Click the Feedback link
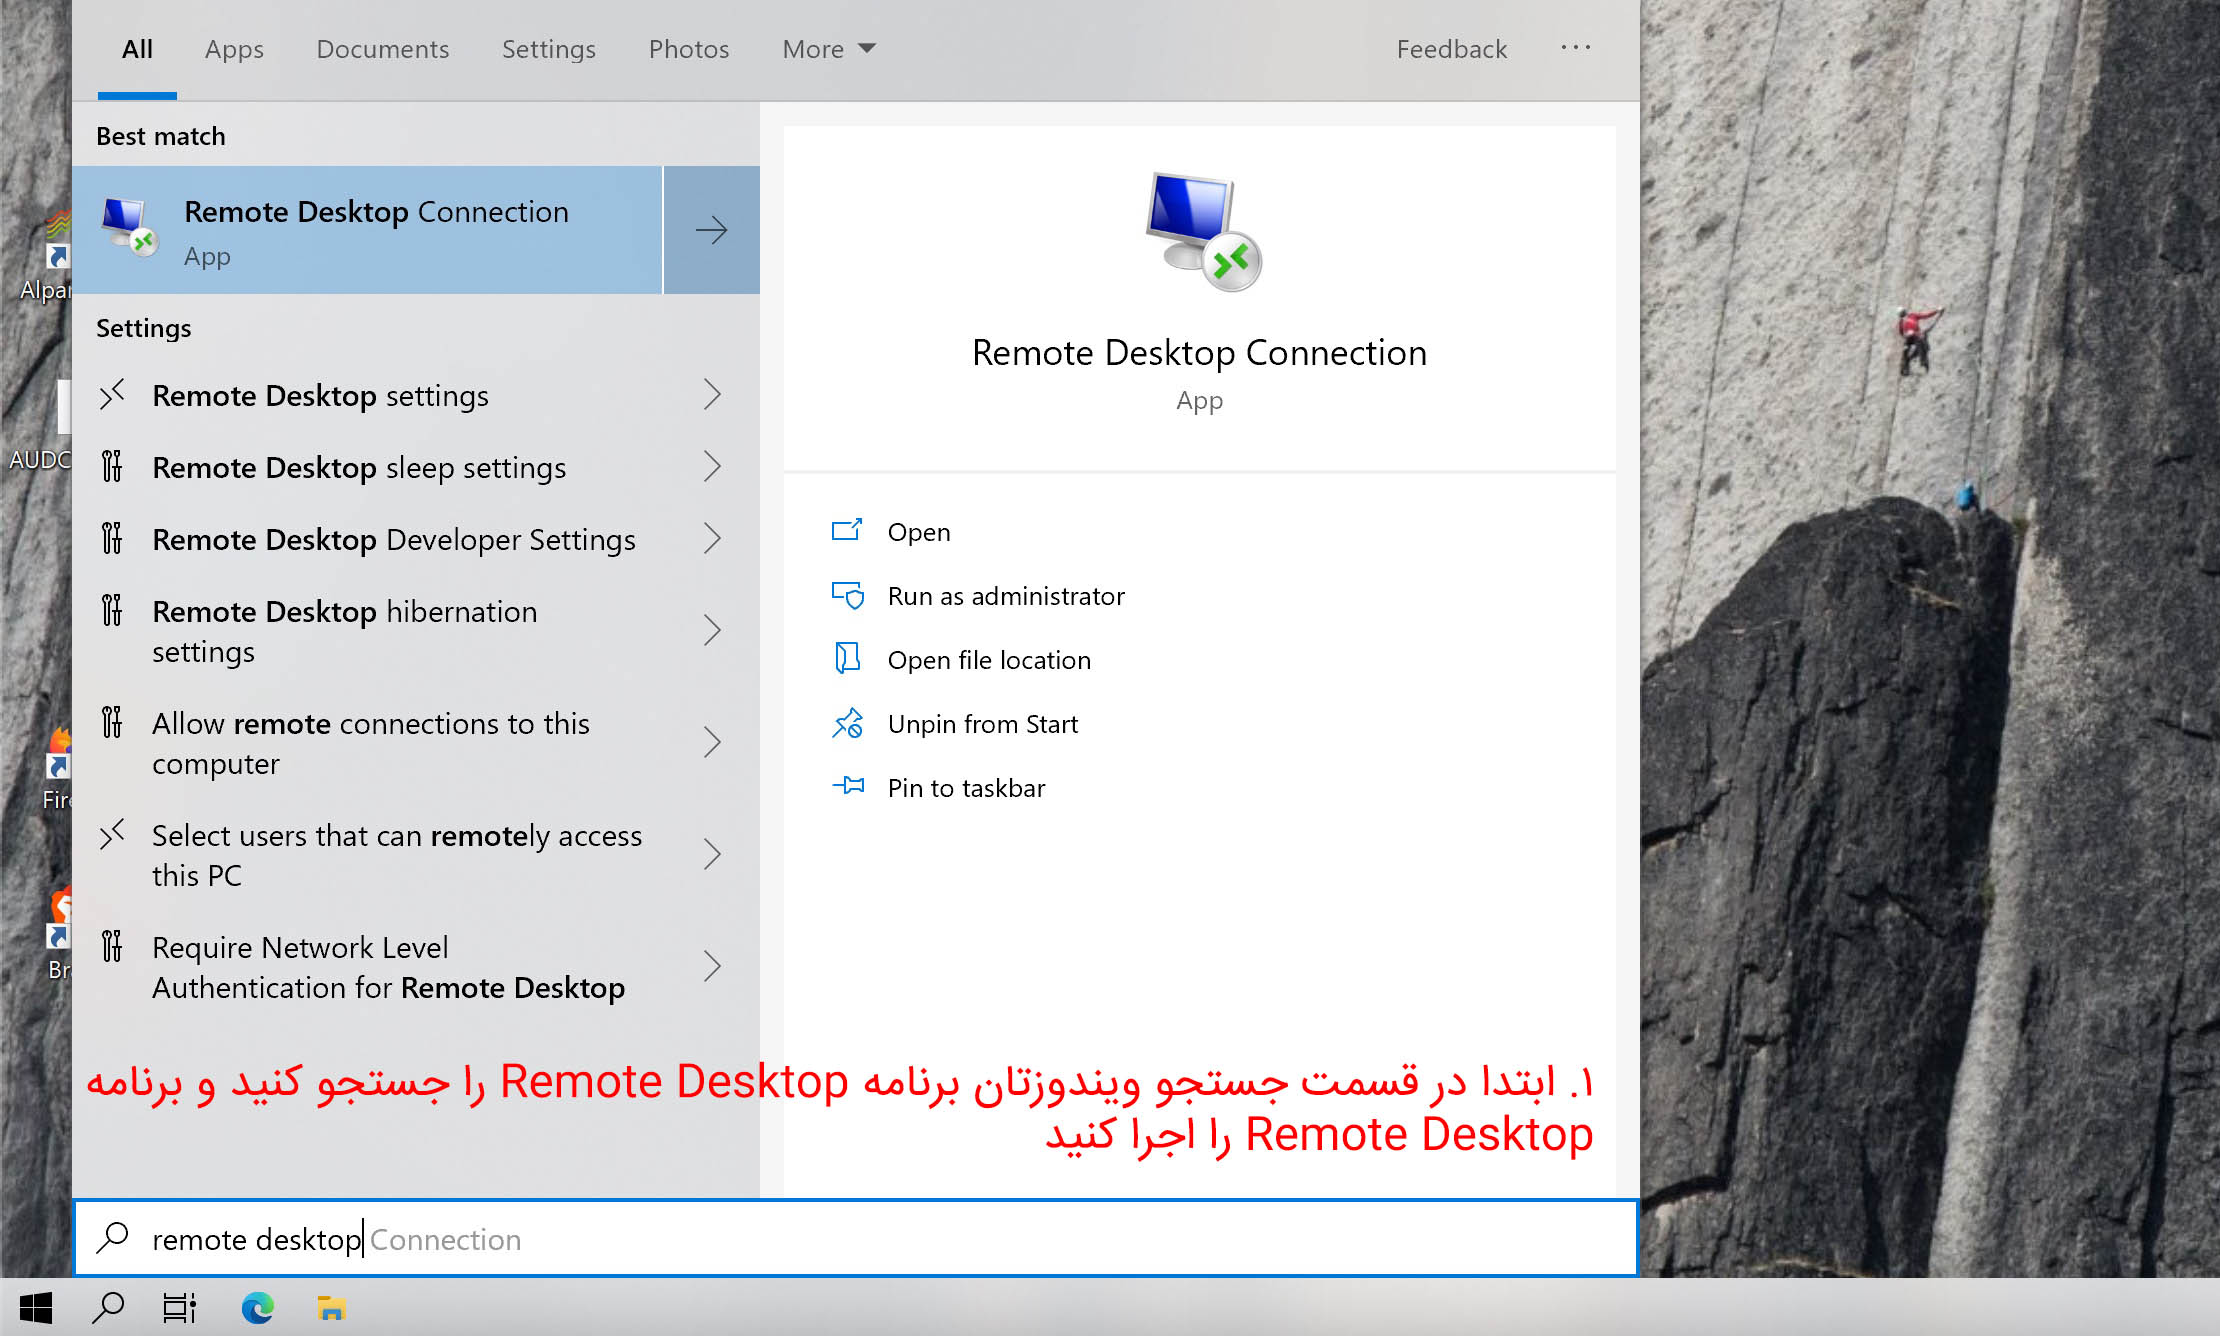 click(x=1451, y=49)
